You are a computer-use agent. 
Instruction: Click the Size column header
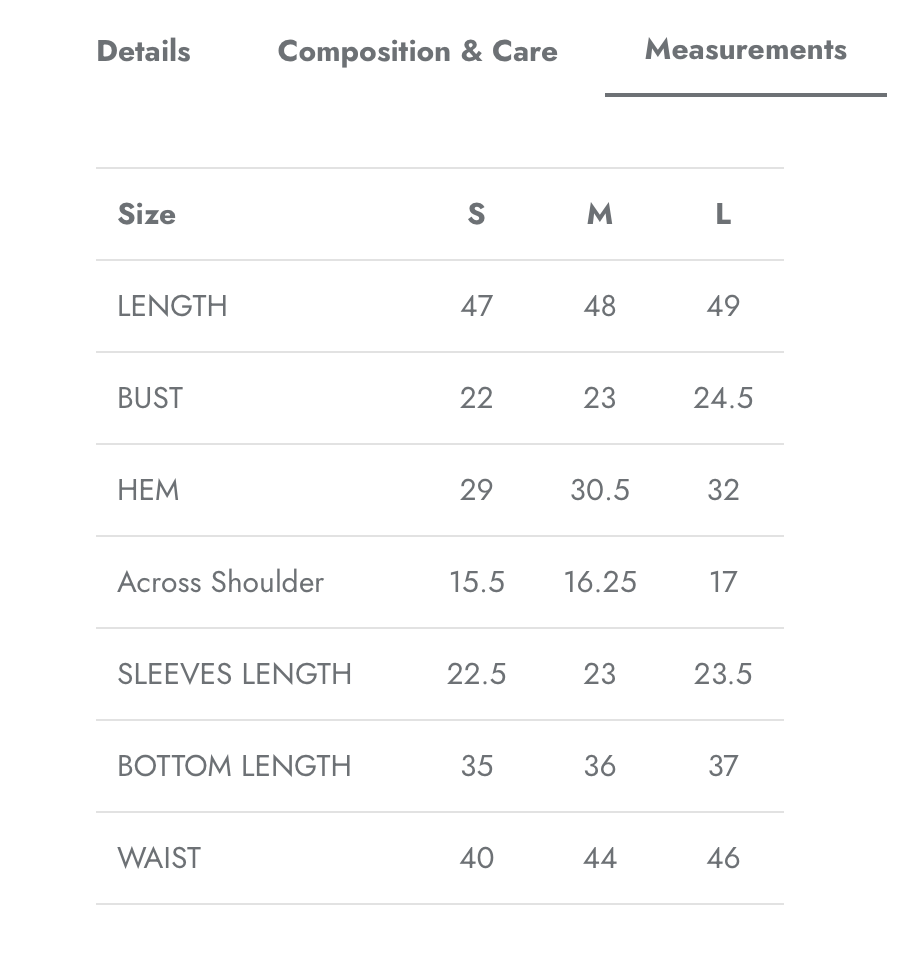[x=146, y=214]
